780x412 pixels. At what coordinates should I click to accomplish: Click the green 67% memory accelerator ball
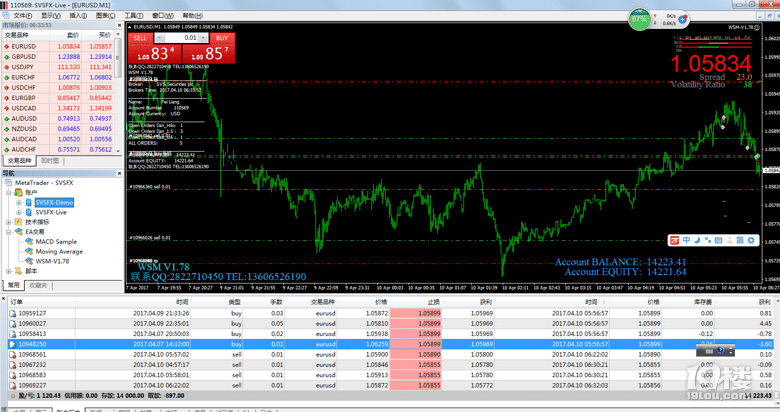pyautogui.click(x=639, y=19)
